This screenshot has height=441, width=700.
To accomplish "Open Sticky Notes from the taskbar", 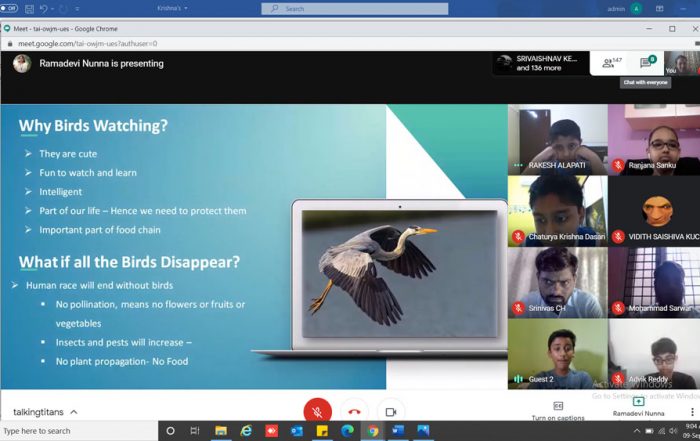I will 322,431.
